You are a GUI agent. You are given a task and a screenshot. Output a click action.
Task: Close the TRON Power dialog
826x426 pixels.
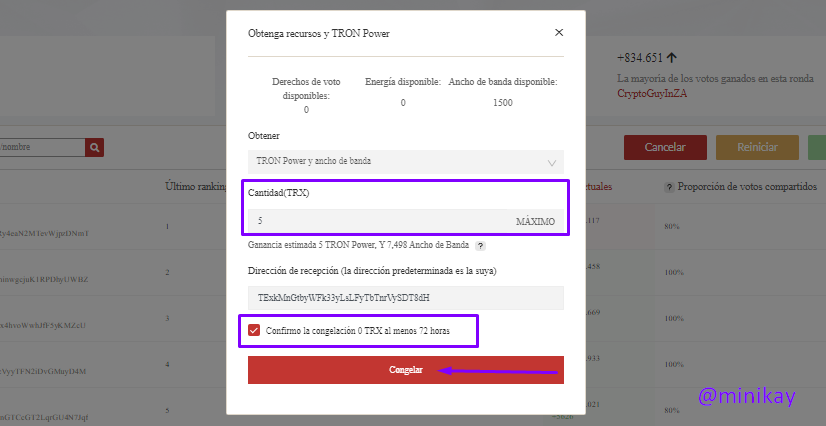point(559,33)
